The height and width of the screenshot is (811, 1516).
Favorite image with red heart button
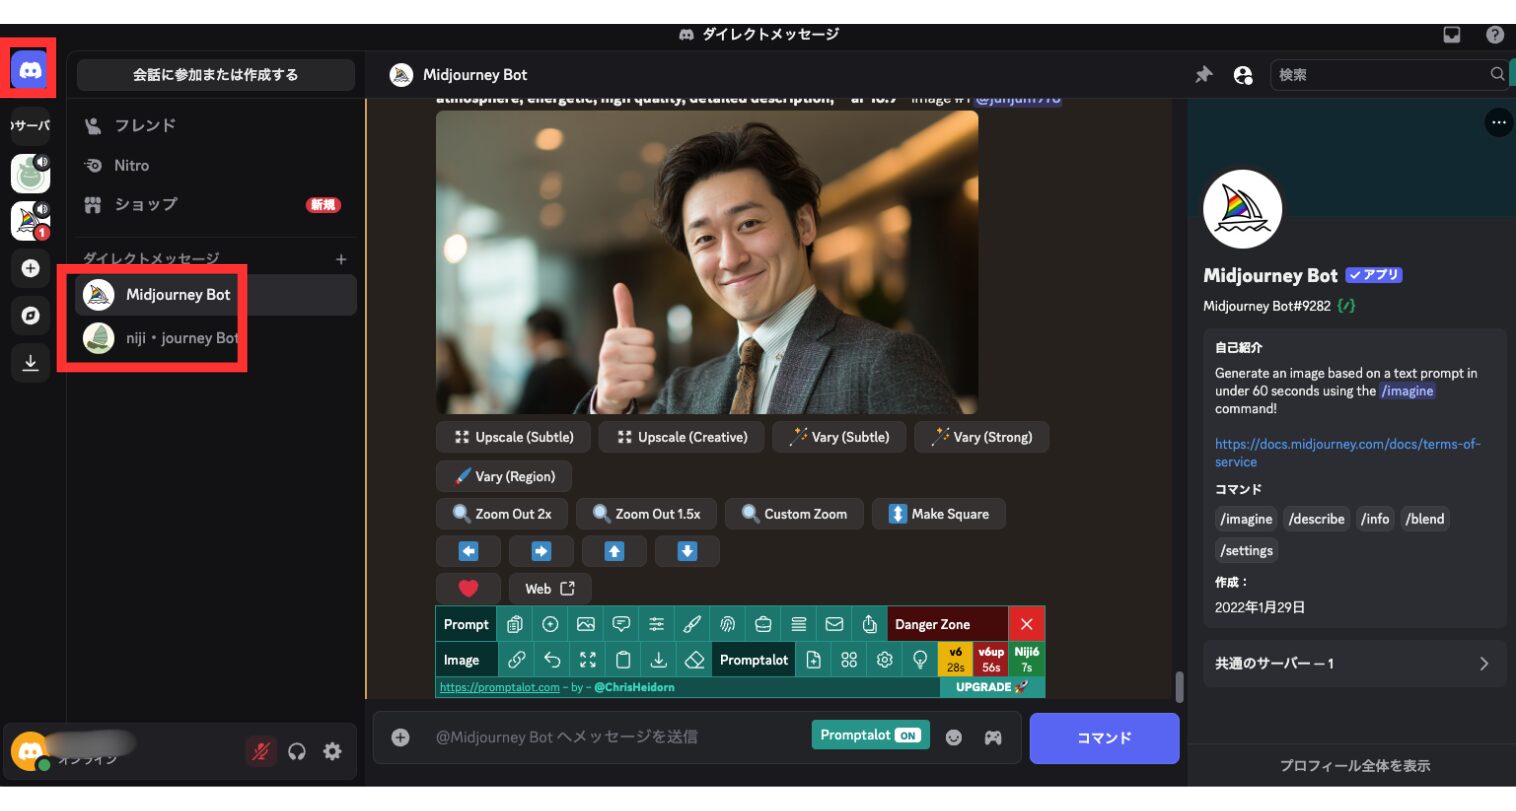[x=468, y=589]
